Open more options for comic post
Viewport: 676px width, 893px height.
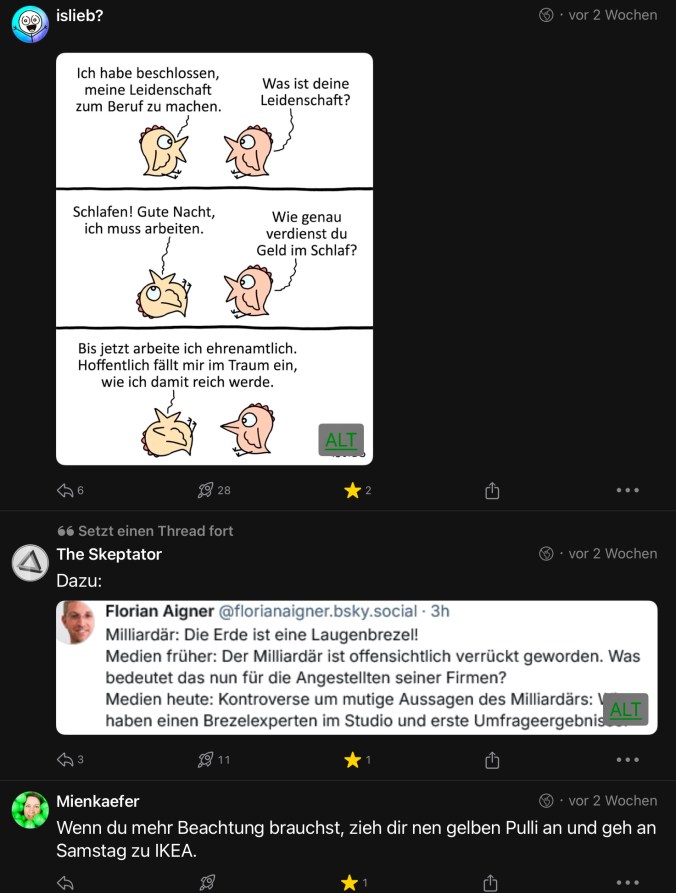(x=627, y=490)
